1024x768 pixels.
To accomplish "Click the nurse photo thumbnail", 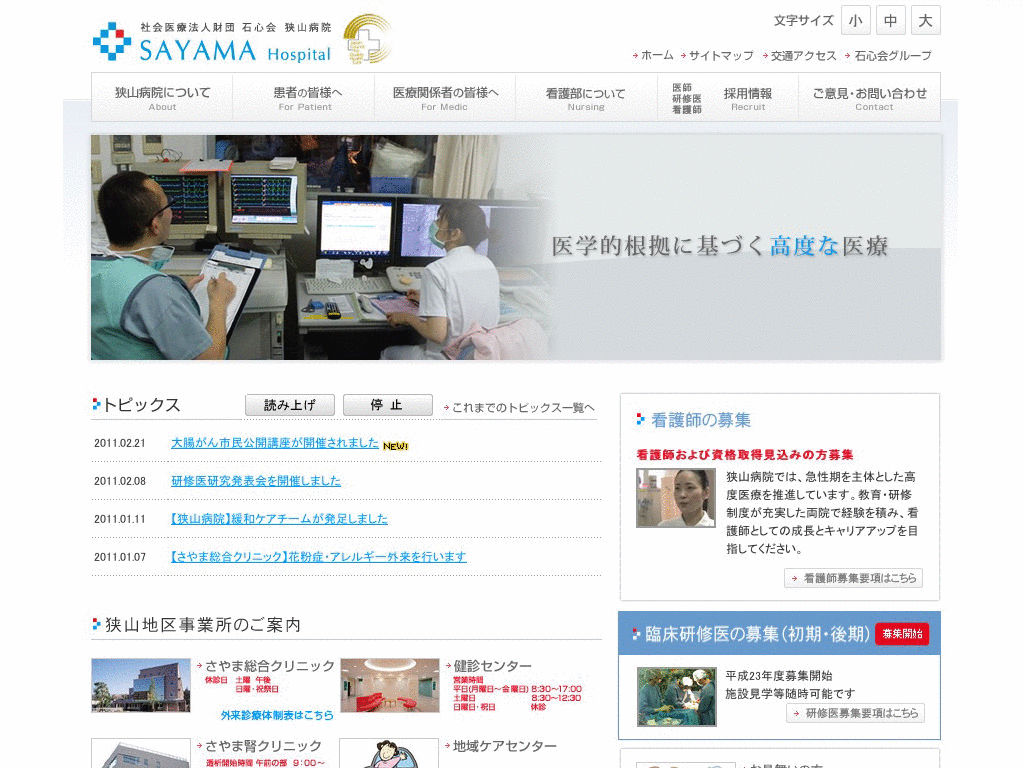I will point(676,498).
